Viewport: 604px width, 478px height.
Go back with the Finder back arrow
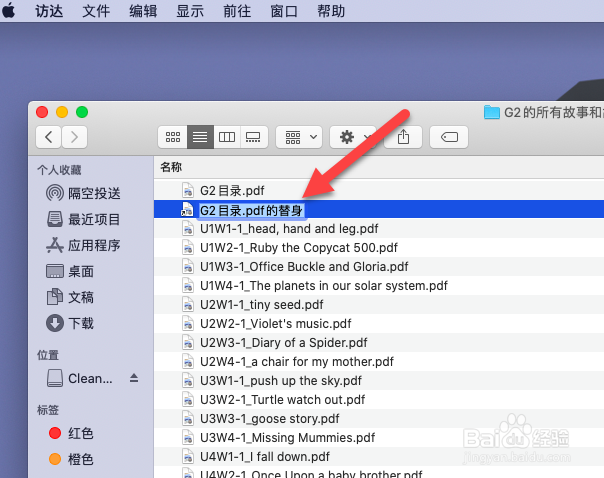(49, 137)
